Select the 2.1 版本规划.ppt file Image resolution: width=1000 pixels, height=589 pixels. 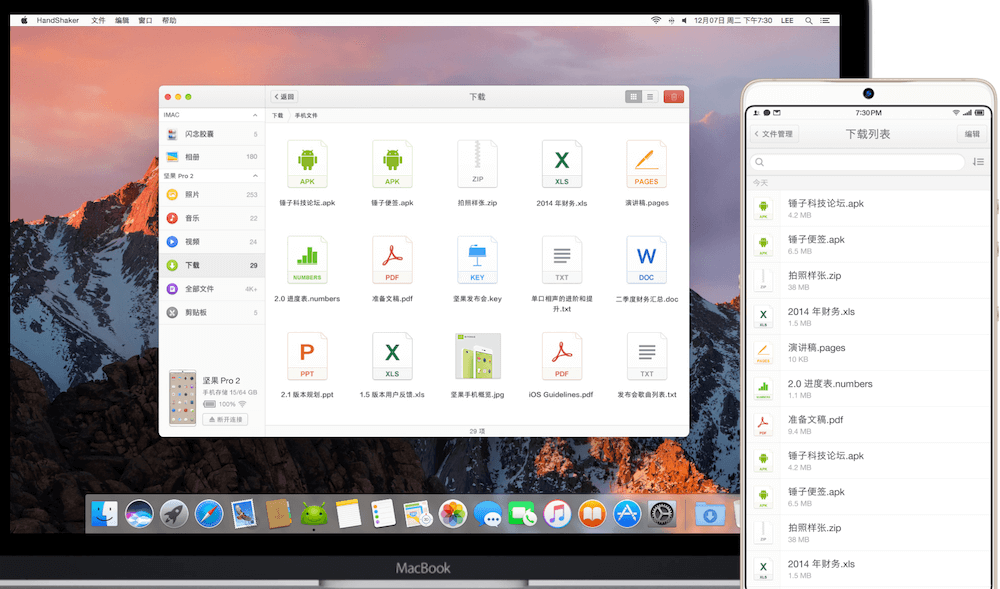pos(307,356)
